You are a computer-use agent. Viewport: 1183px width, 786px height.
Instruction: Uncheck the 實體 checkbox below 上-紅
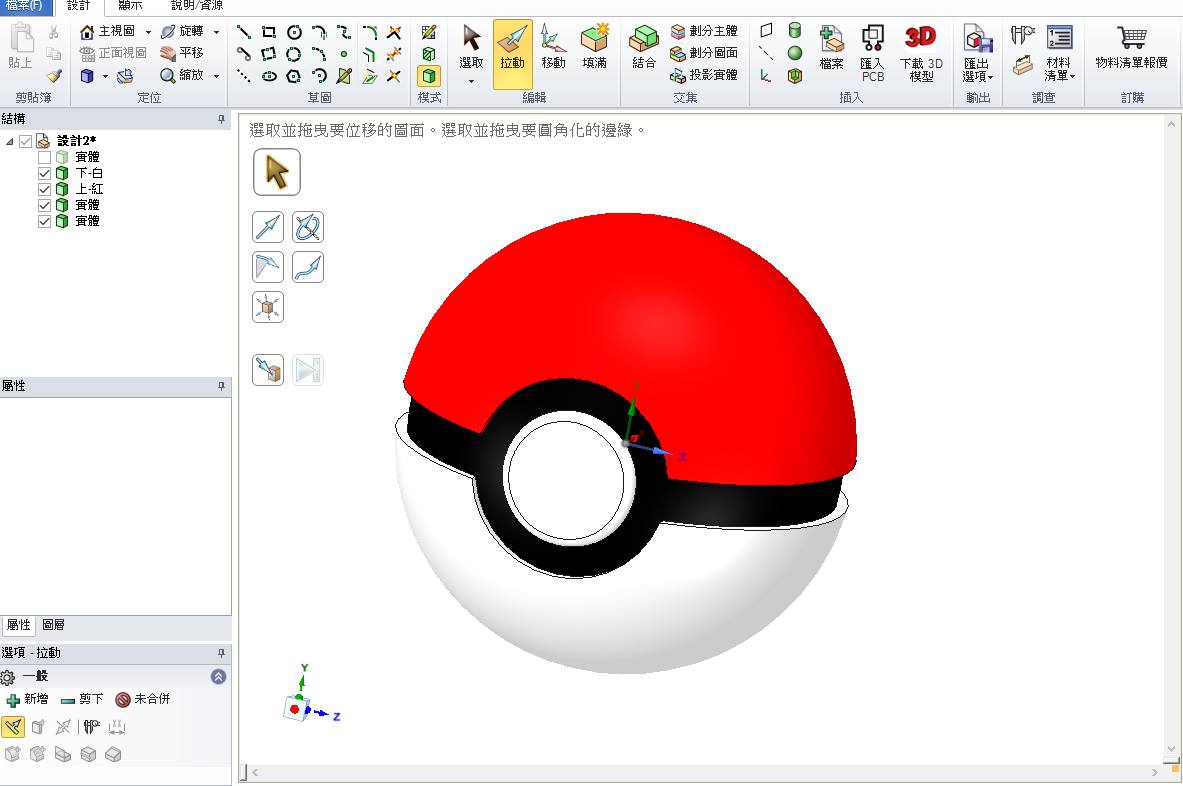click(45, 205)
